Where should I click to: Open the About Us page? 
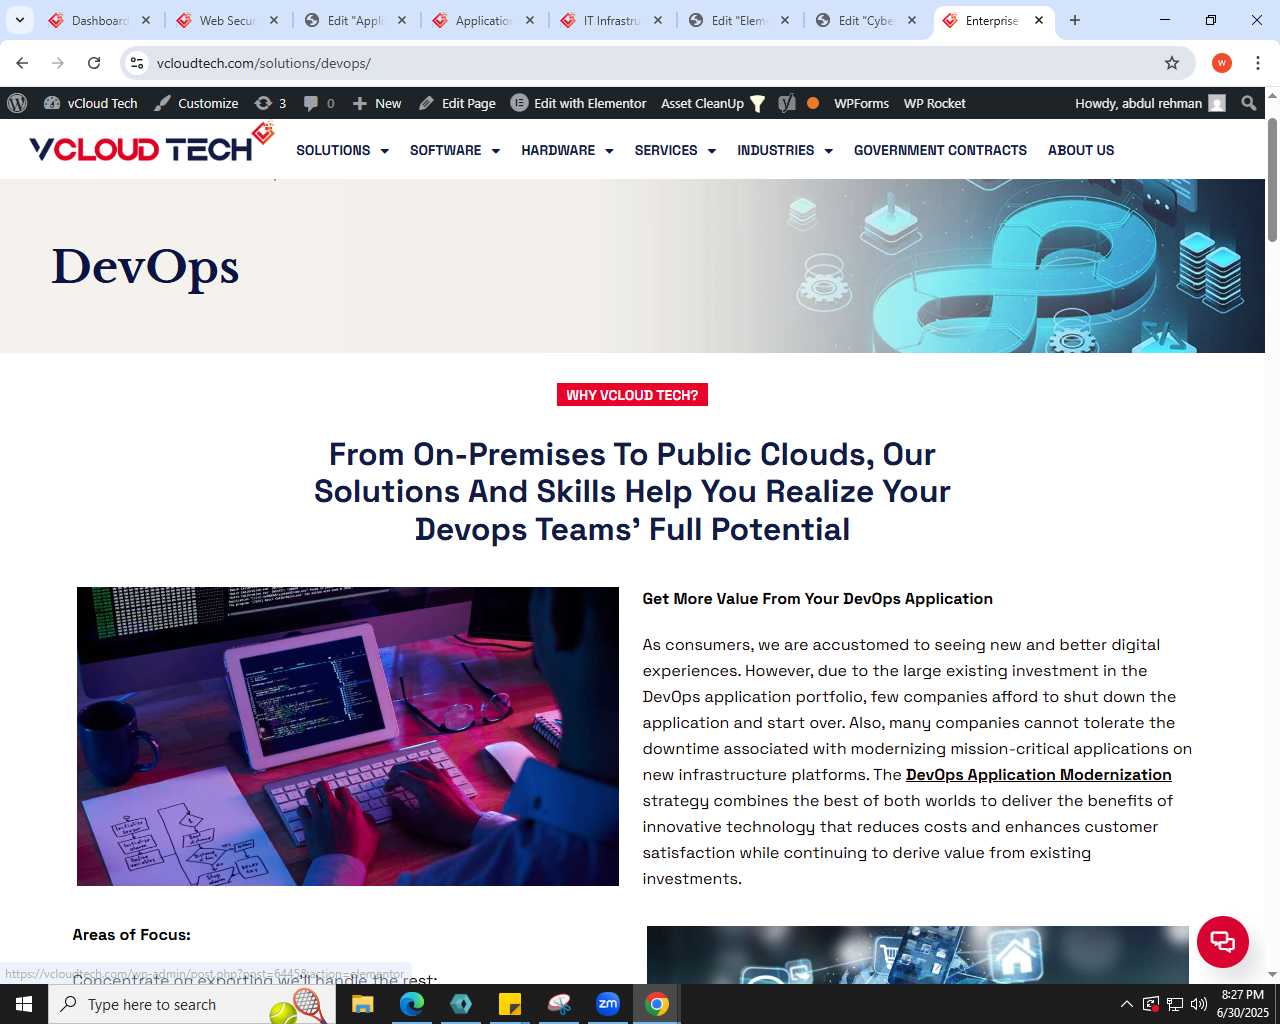click(1081, 150)
